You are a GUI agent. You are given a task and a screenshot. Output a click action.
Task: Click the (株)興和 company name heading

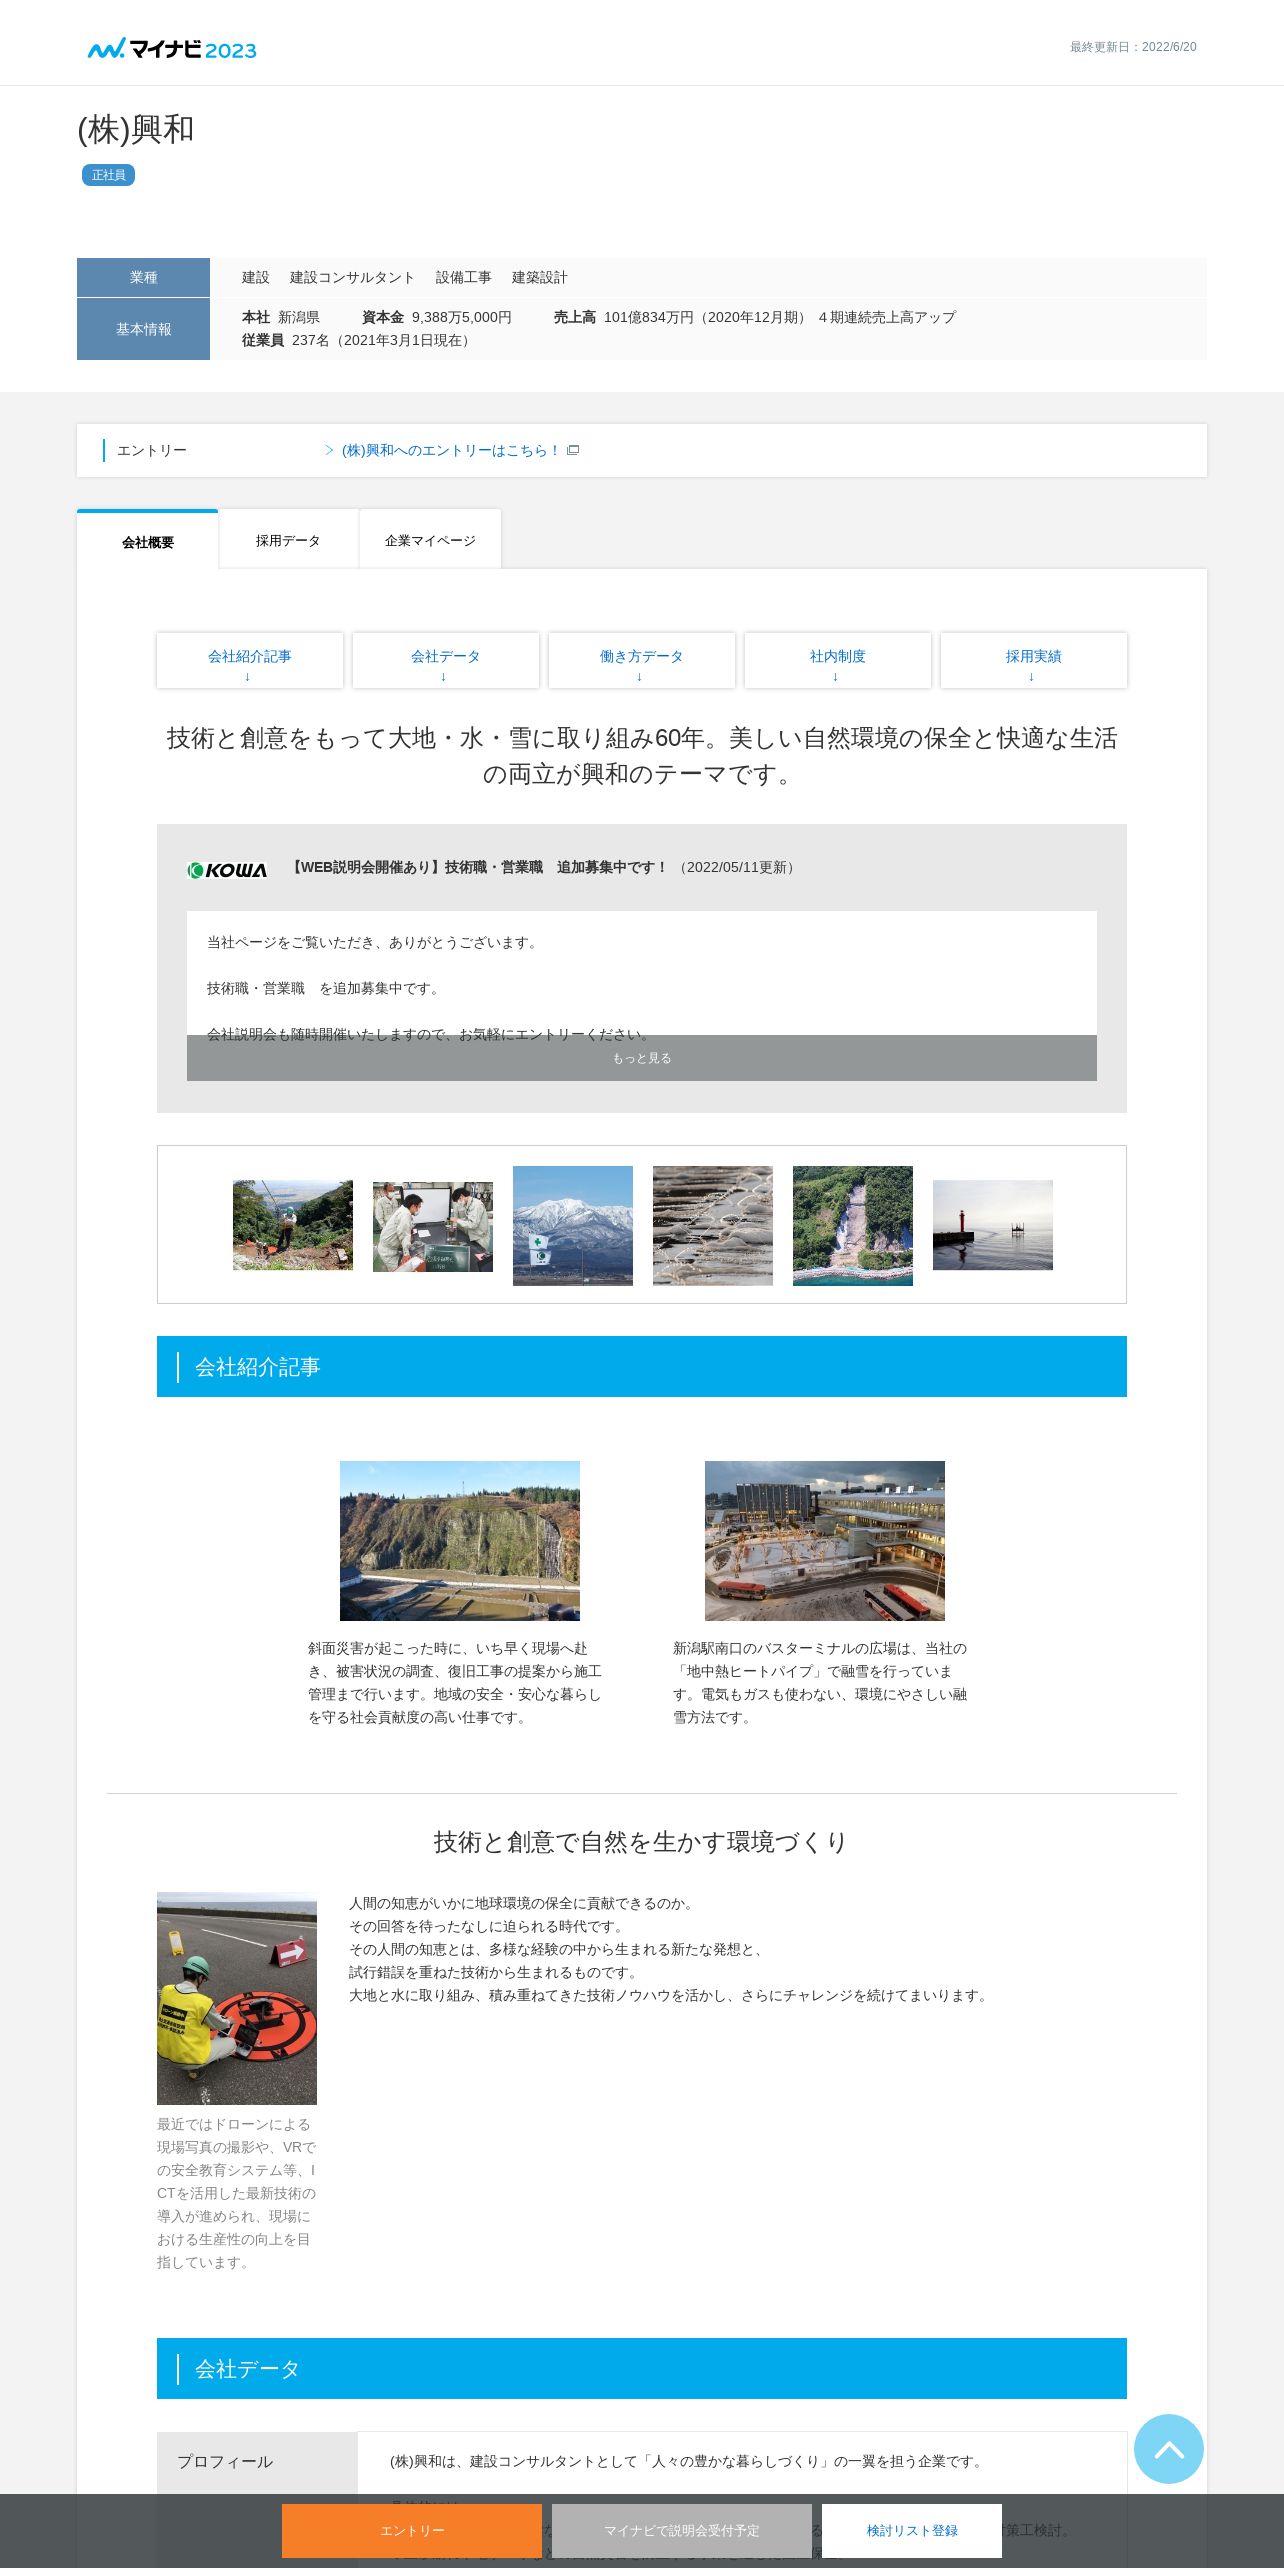point(136,129)
